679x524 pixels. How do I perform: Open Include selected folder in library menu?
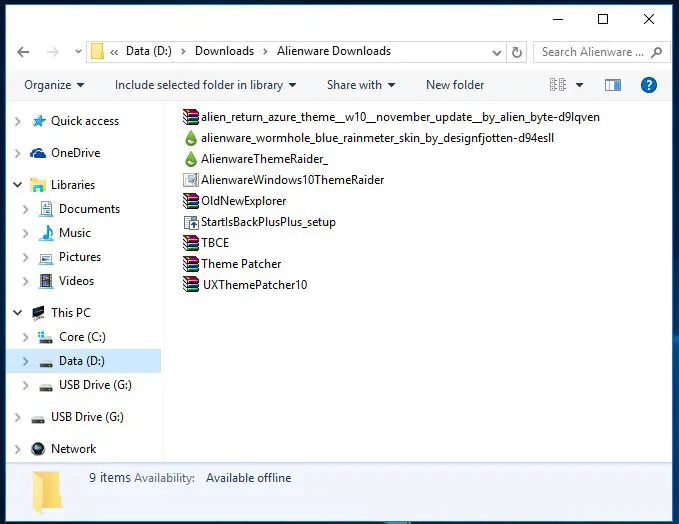(206, 85)
